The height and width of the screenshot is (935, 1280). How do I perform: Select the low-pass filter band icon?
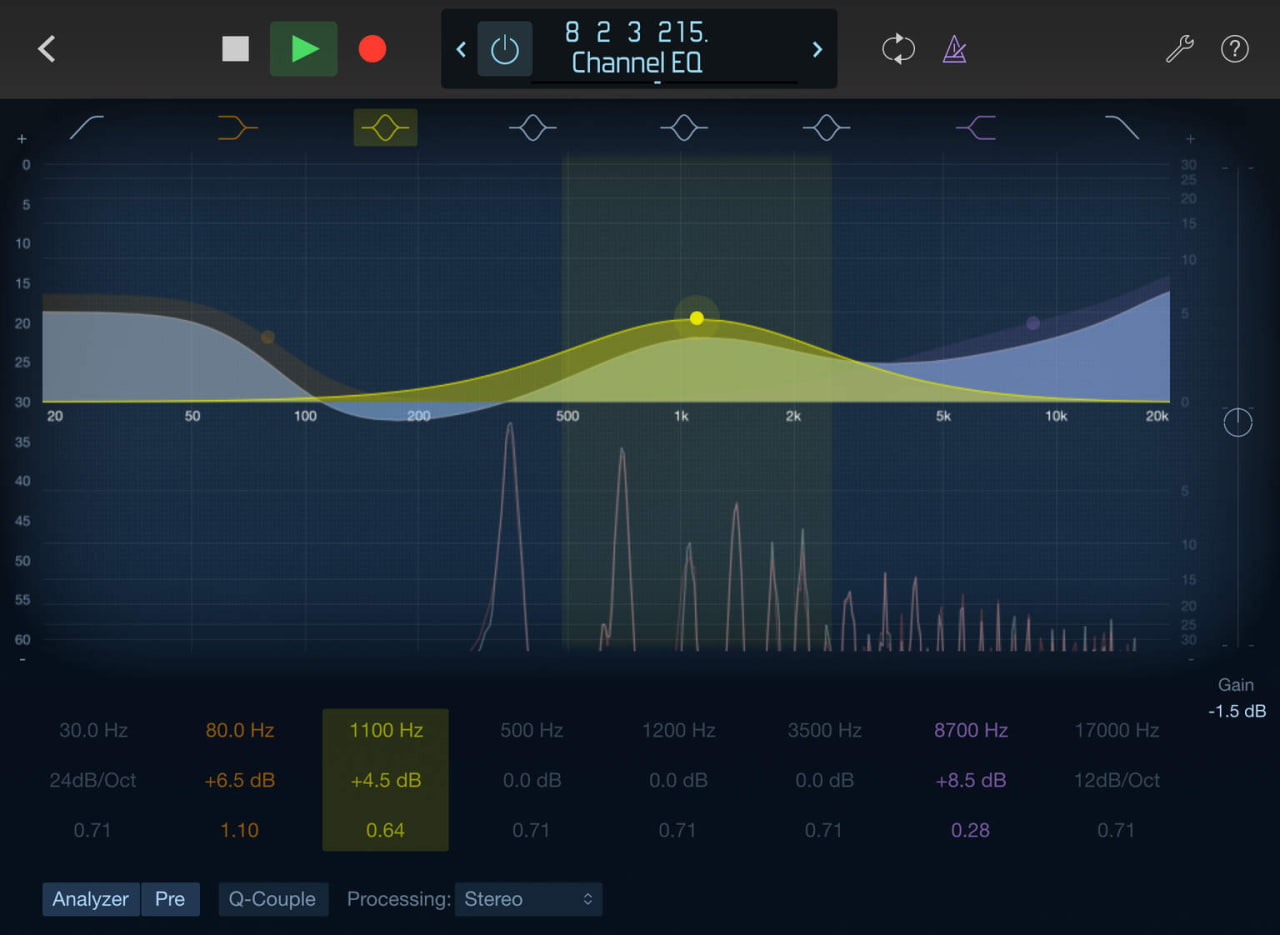(1122, 127)
